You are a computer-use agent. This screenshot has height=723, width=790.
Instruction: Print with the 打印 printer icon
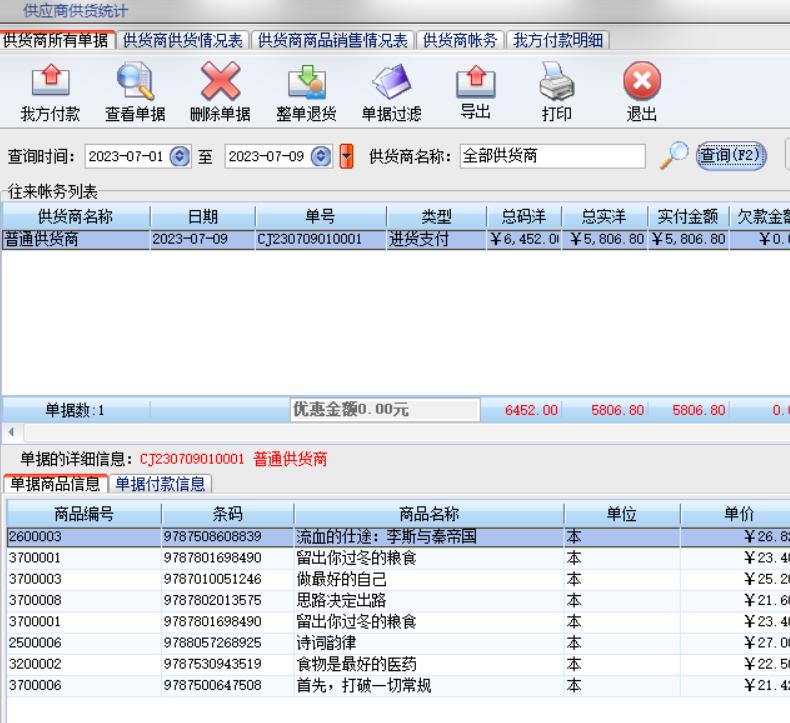point(556,81)
